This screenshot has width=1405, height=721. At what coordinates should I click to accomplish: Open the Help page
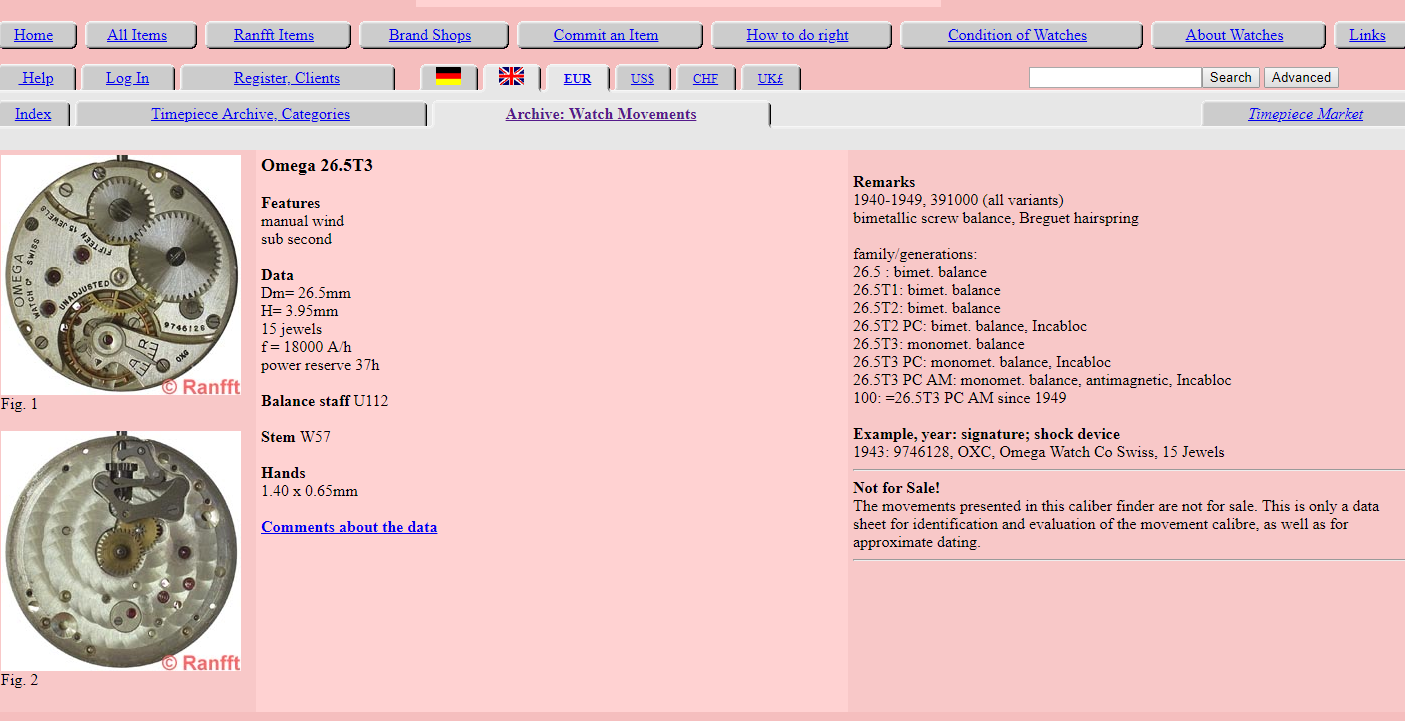pyautogui.click(x=38, y=78)
